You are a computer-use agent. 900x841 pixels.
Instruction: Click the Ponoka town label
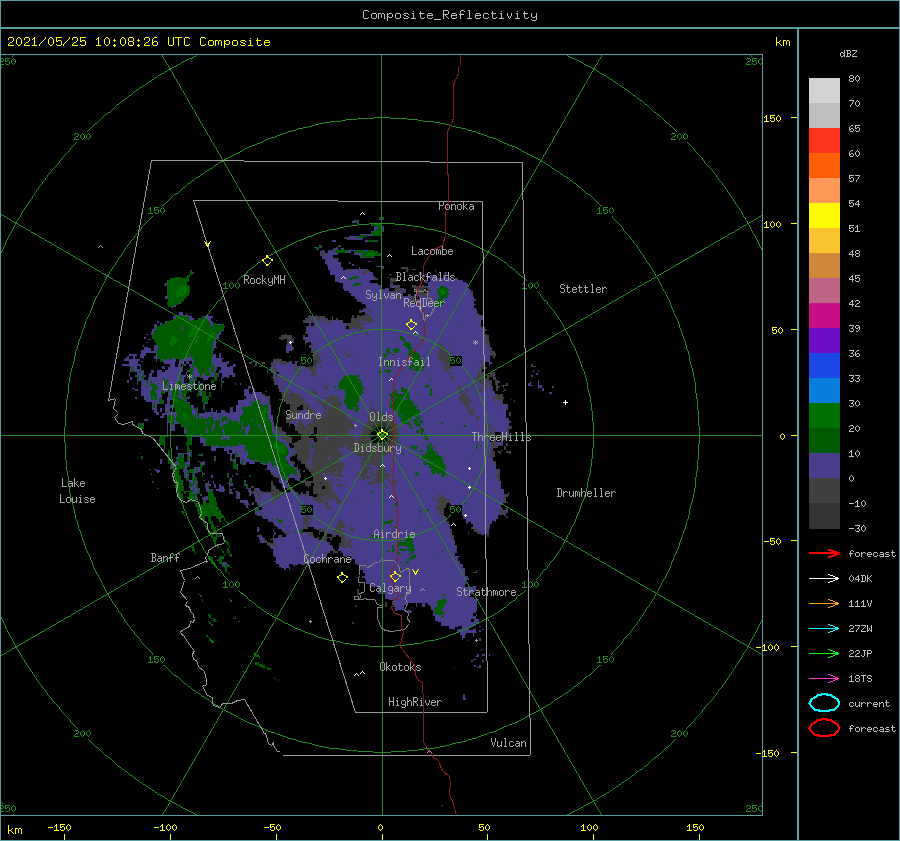pyautogui.click(x=456, y=206)
